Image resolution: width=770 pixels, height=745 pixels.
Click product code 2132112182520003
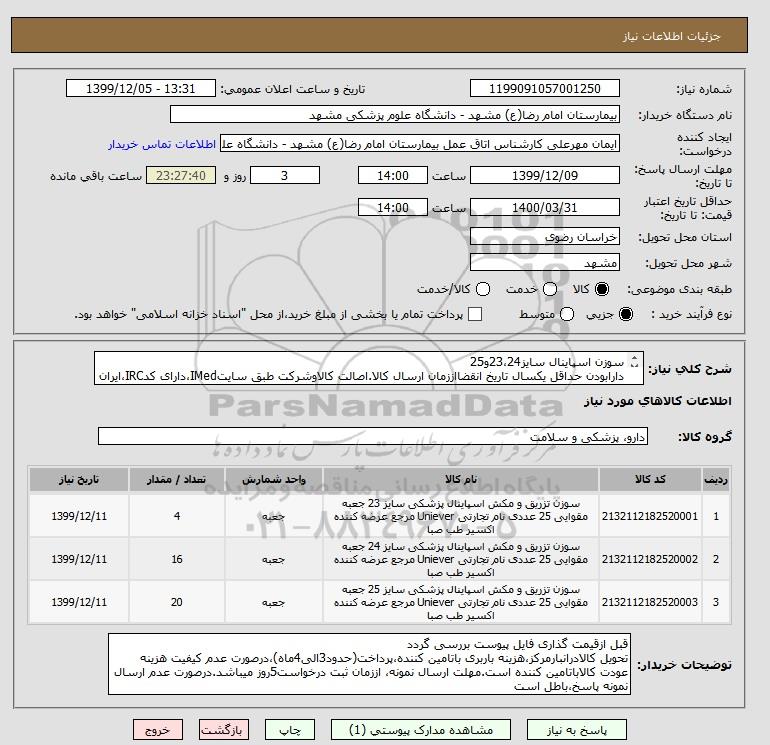650,602
